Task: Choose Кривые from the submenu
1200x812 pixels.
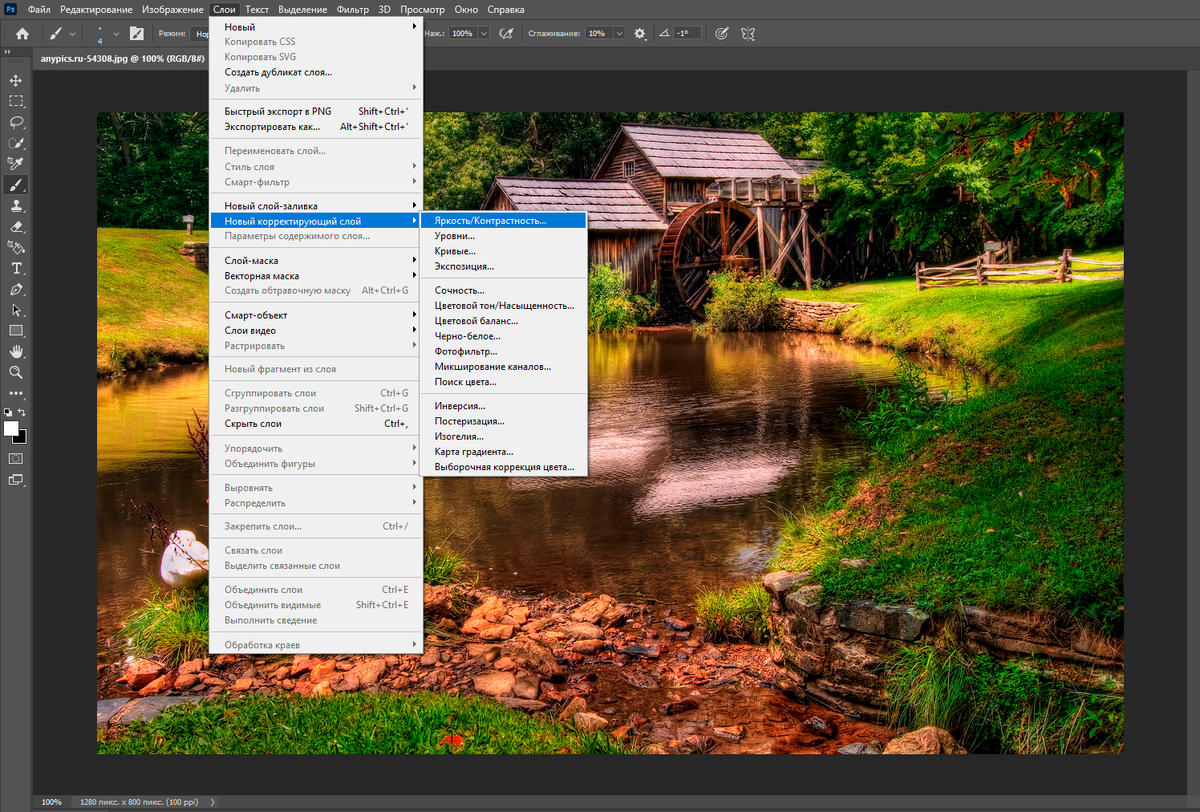Action: pos(504,251)
